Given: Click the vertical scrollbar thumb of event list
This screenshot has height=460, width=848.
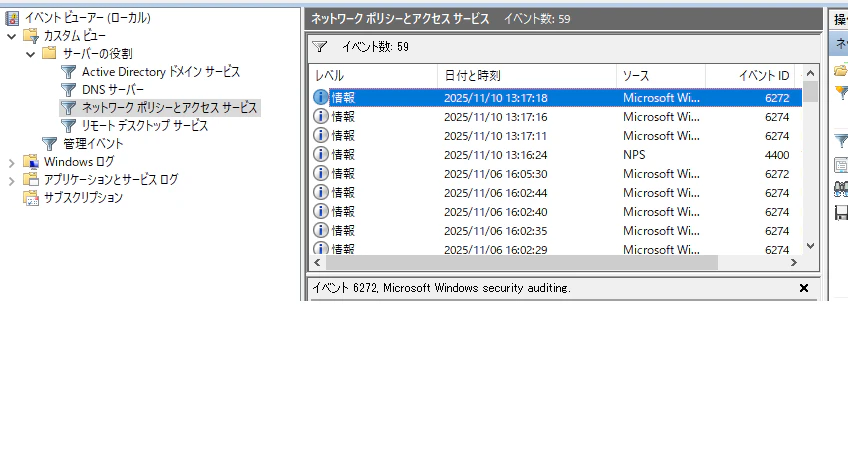Looking at the screenshot, I should point(810,91).
